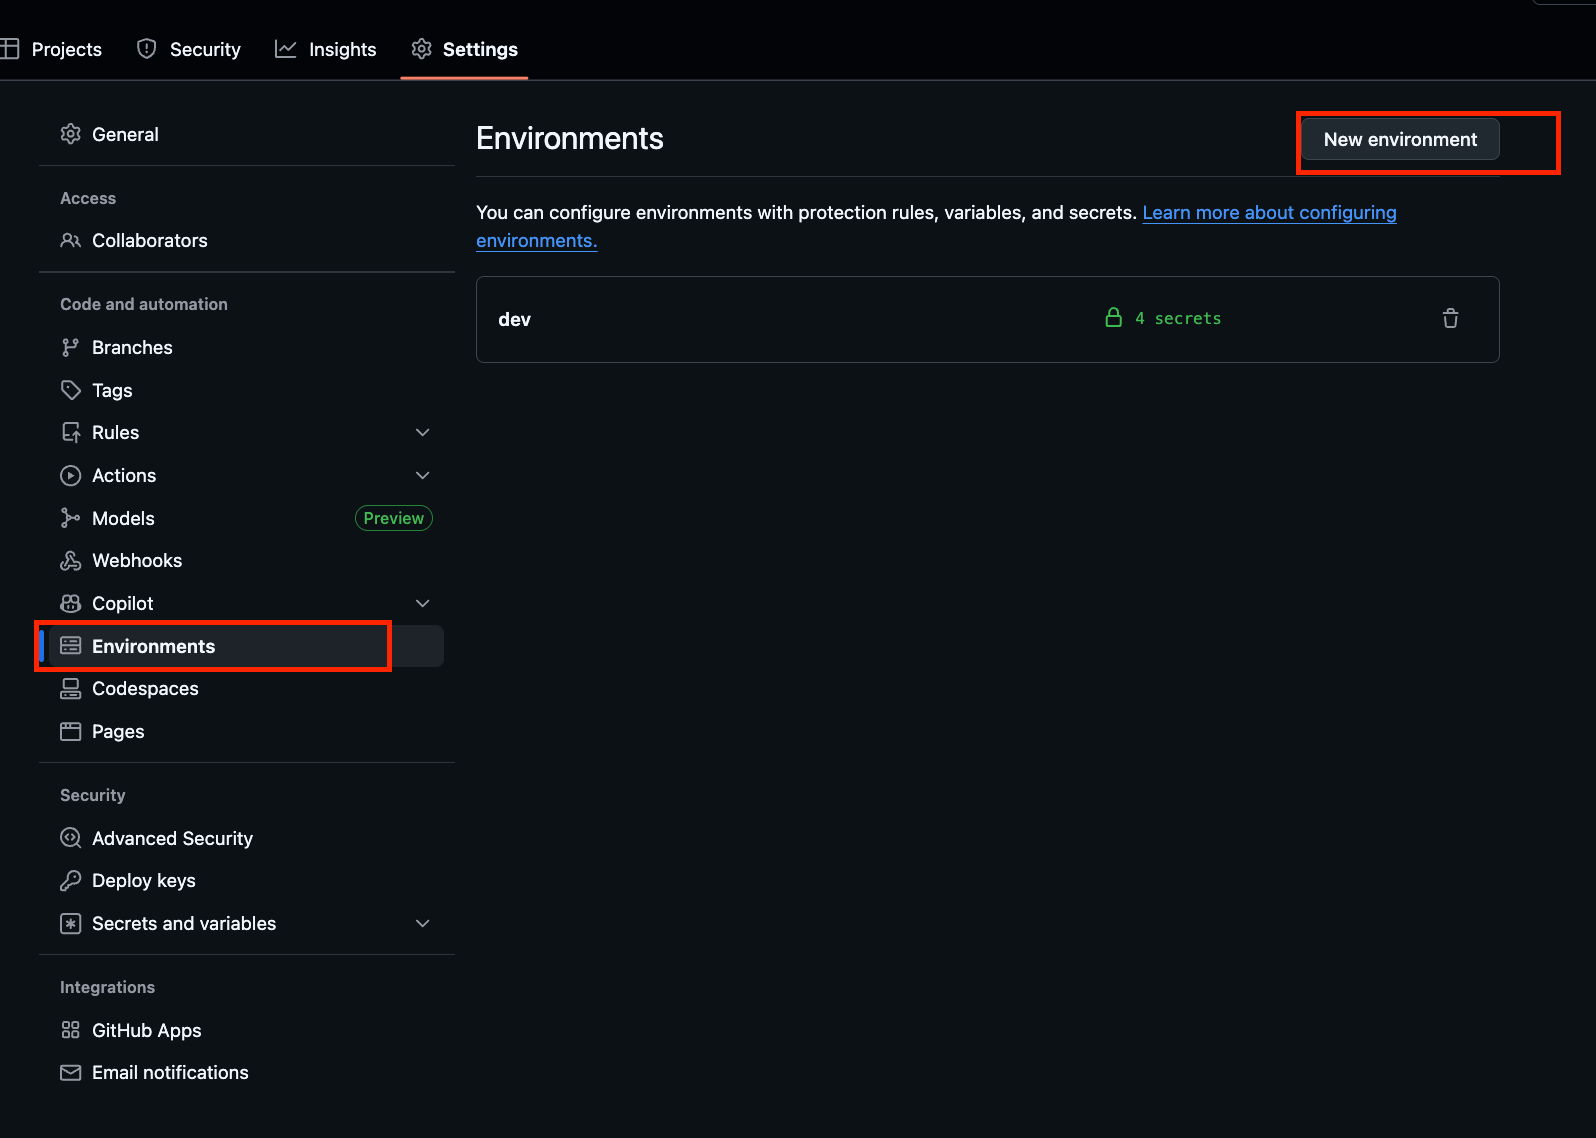The image size is (1596, 1138).
Task: Click the GitHub Apps grid icon
Action: pyautogui.click(x=70, y=1030)
